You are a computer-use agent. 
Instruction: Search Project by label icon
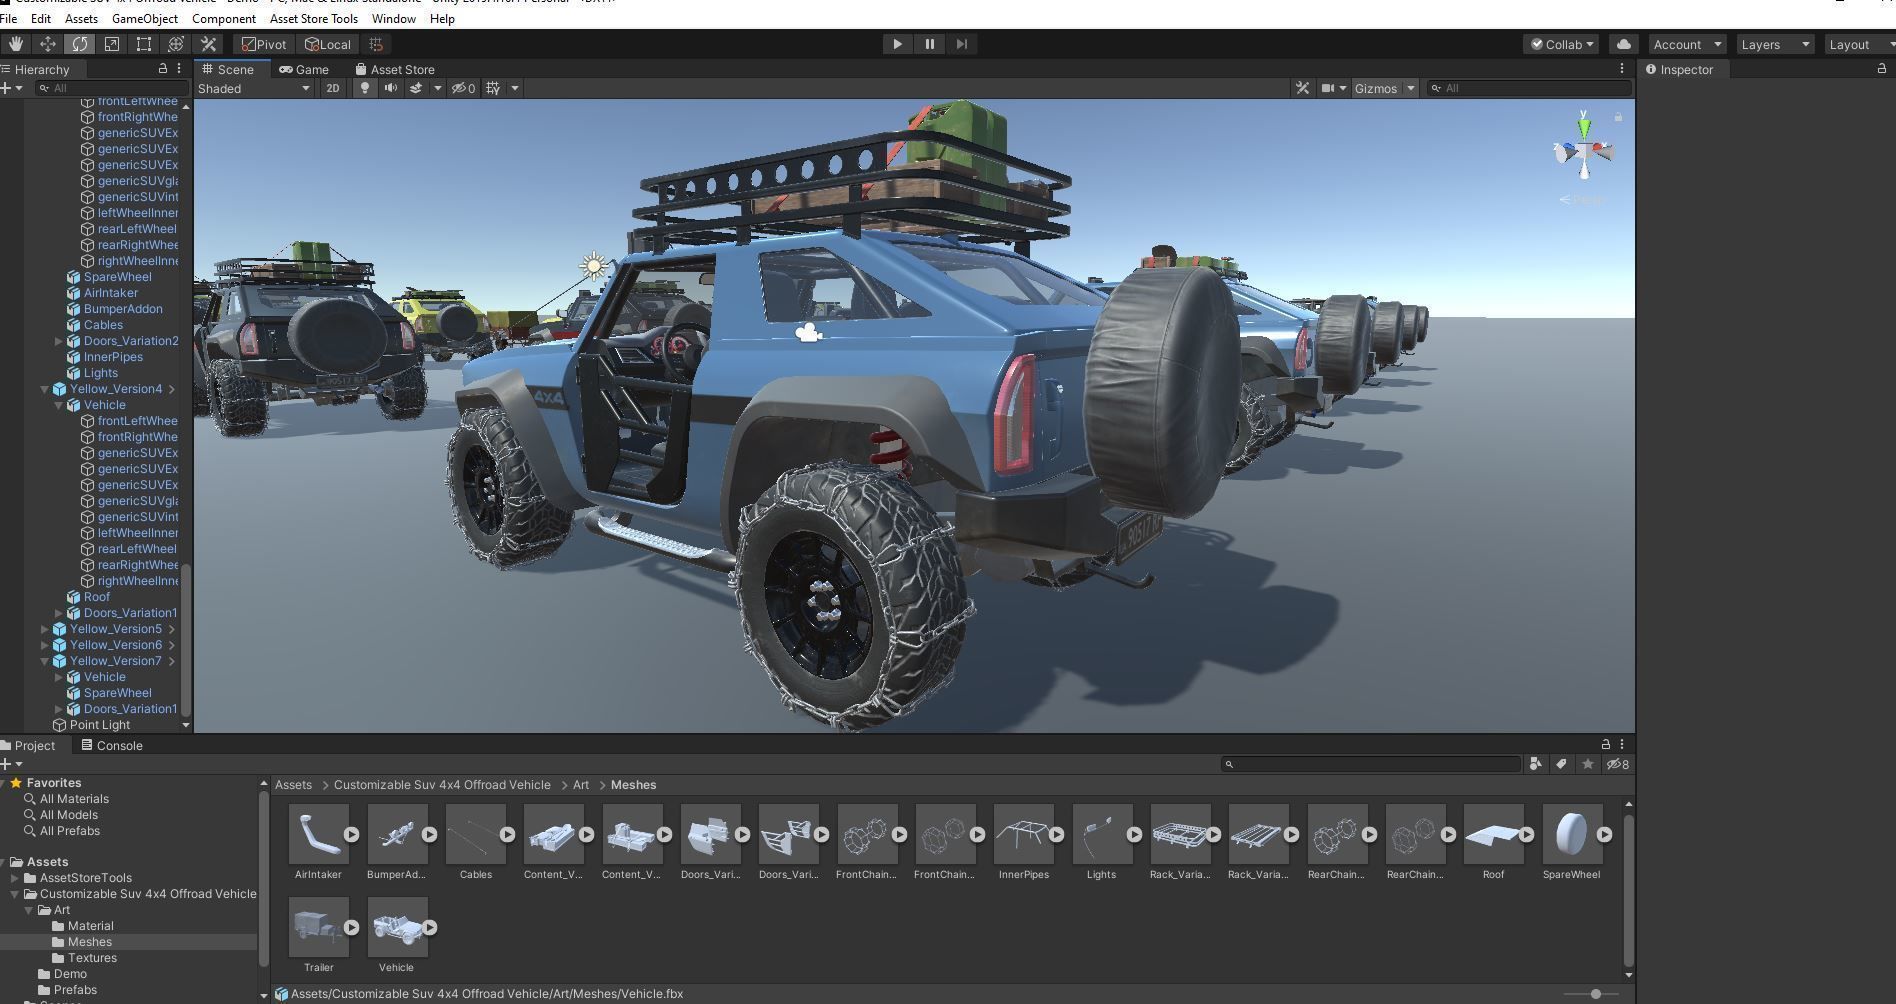click(x=1561, y=764)
